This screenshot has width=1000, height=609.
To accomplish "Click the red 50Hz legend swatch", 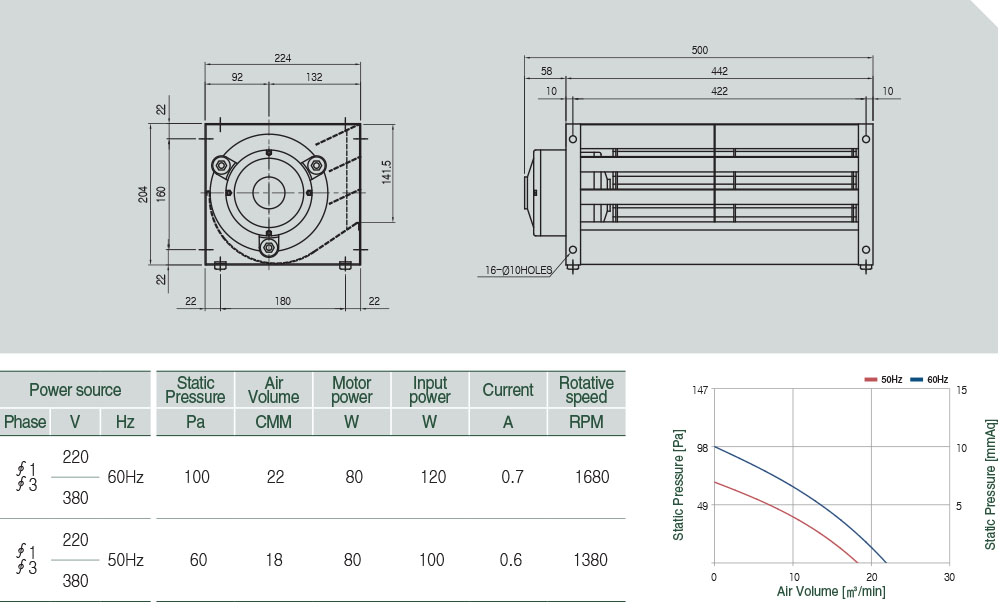I will pos(871,380).
